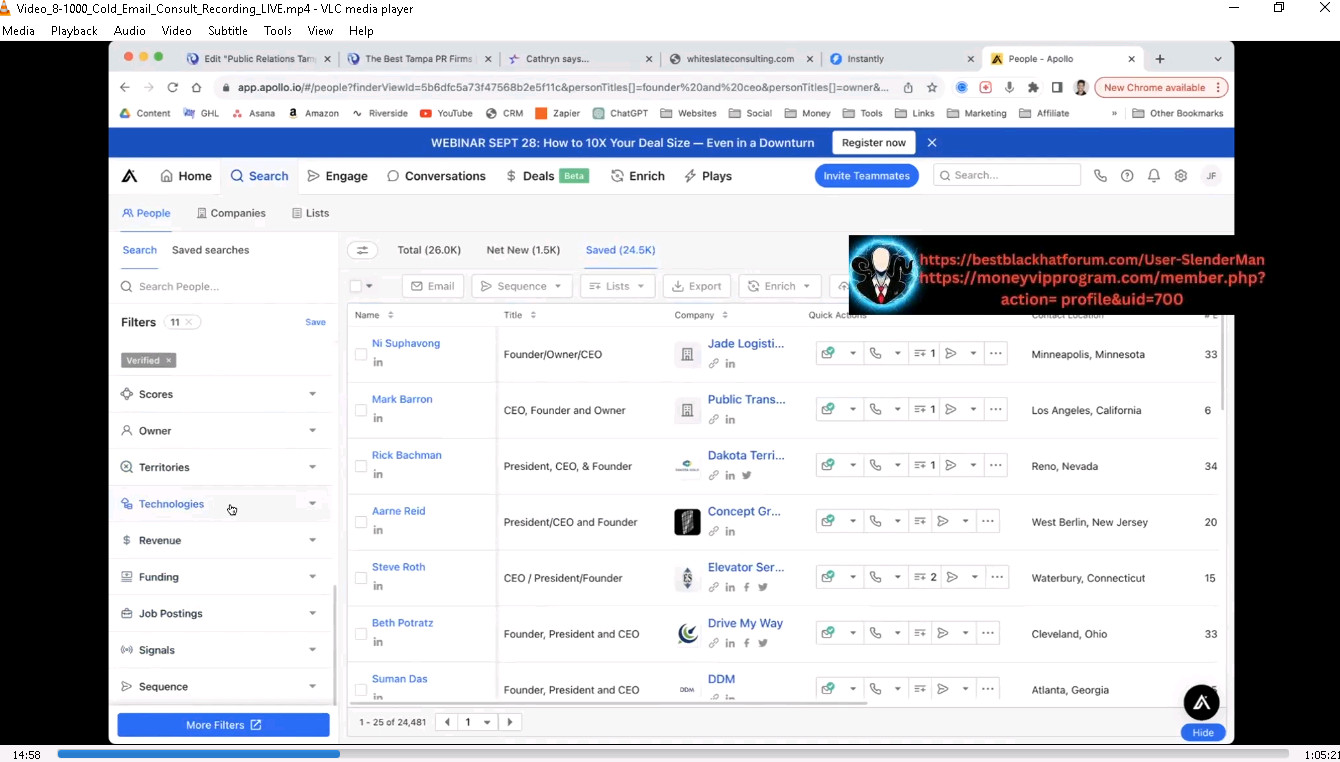Screen dimensions: 1340x762
Task: Click list icon in Beth Potratz row
Action: (x=919, y=634)
